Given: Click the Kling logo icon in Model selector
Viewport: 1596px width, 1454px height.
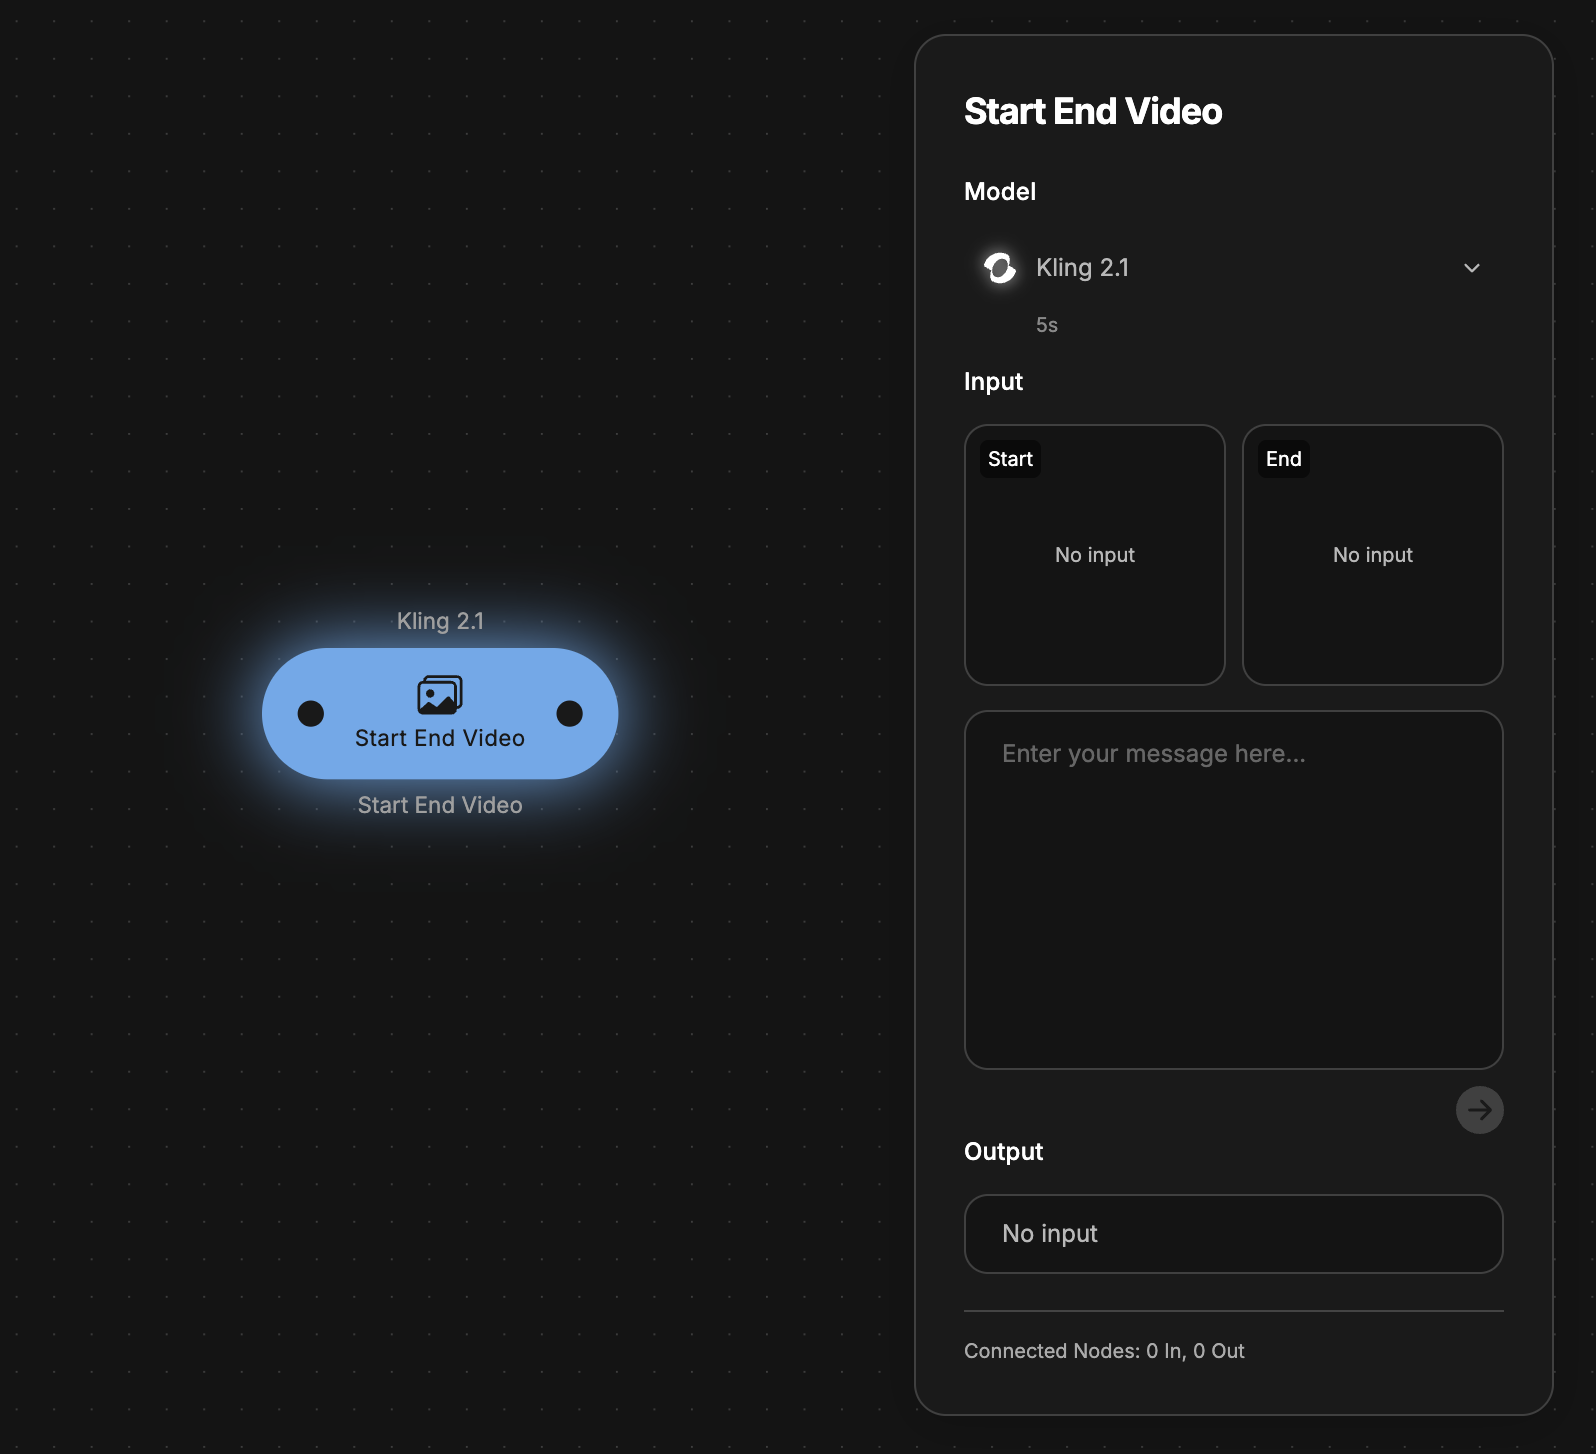Looking at the screenshot, I should pyautogui.click(x=999, y=268).
